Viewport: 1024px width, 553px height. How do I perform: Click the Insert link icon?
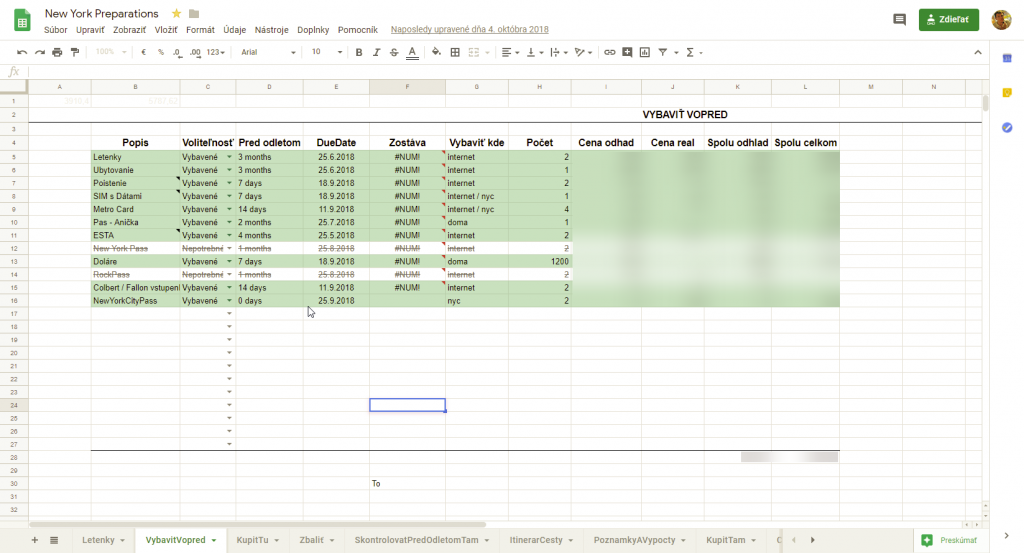(609, 52)
